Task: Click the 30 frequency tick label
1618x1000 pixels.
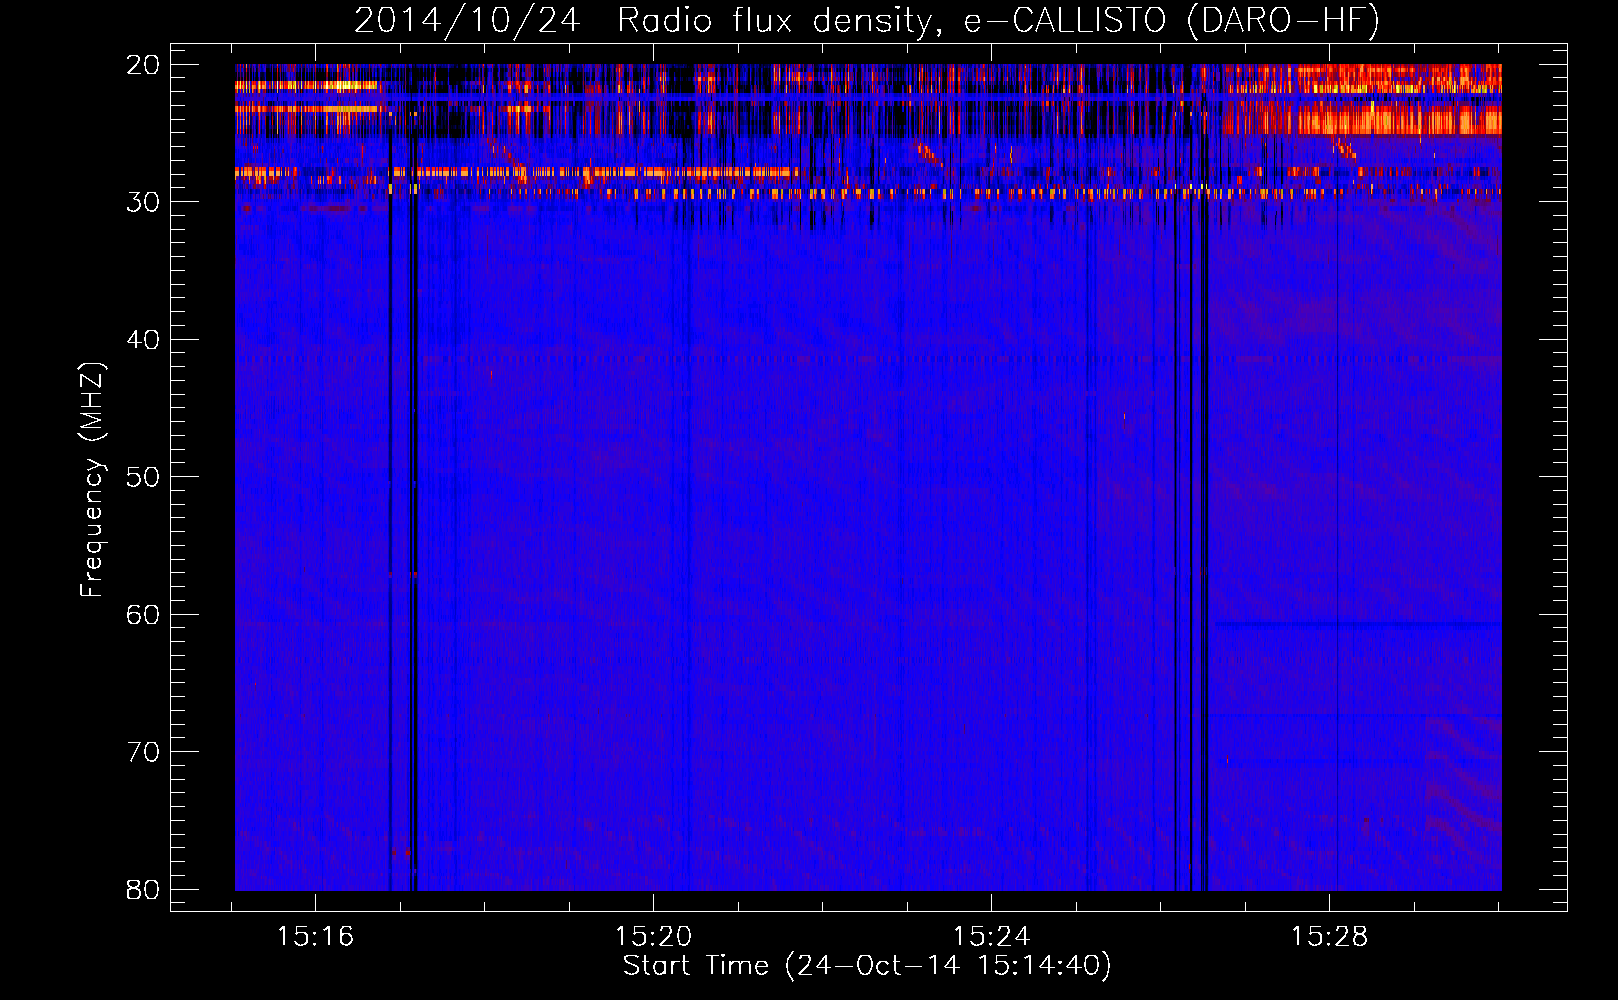Action: [x=143, y=202]
